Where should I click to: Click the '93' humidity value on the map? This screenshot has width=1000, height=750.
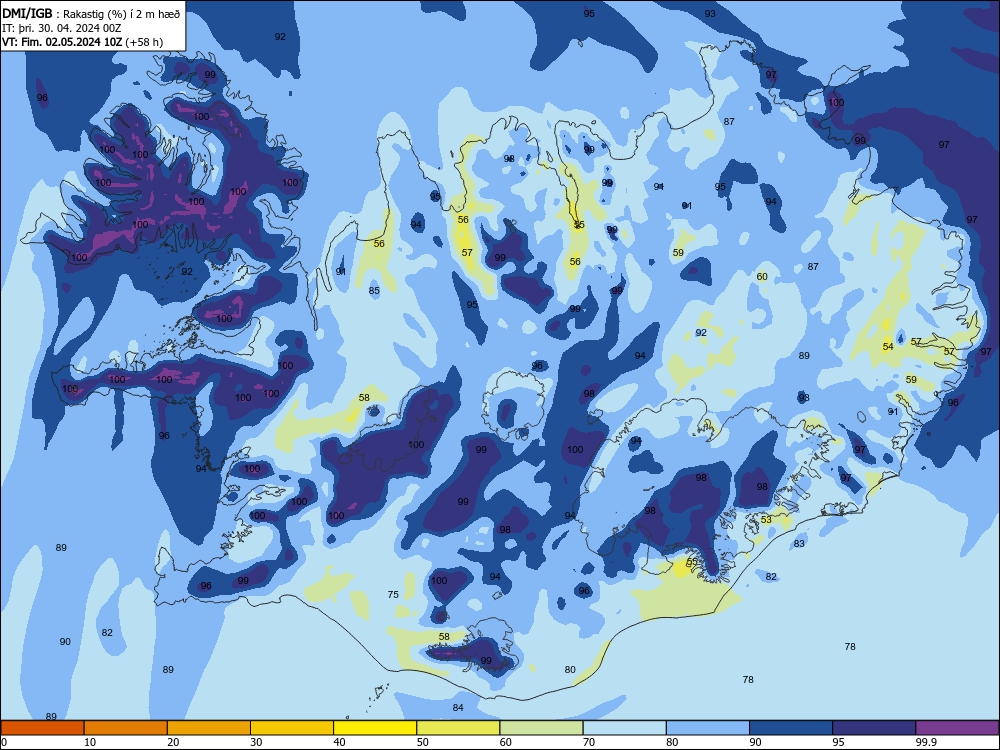pyautogui.click(x=710, y=13)
